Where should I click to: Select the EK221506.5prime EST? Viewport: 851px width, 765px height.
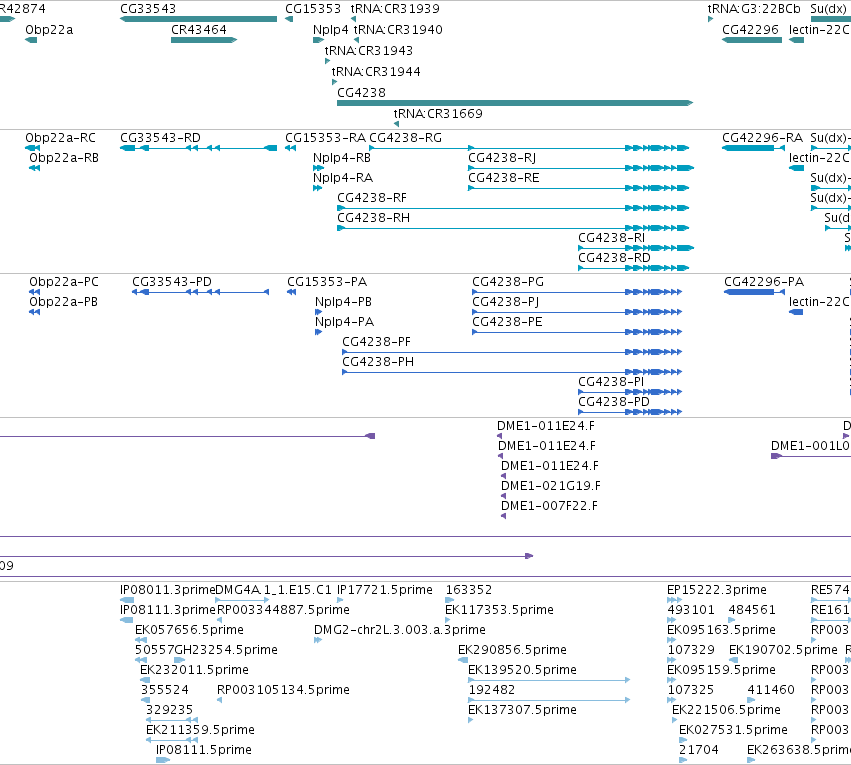(x=675, y=720)
